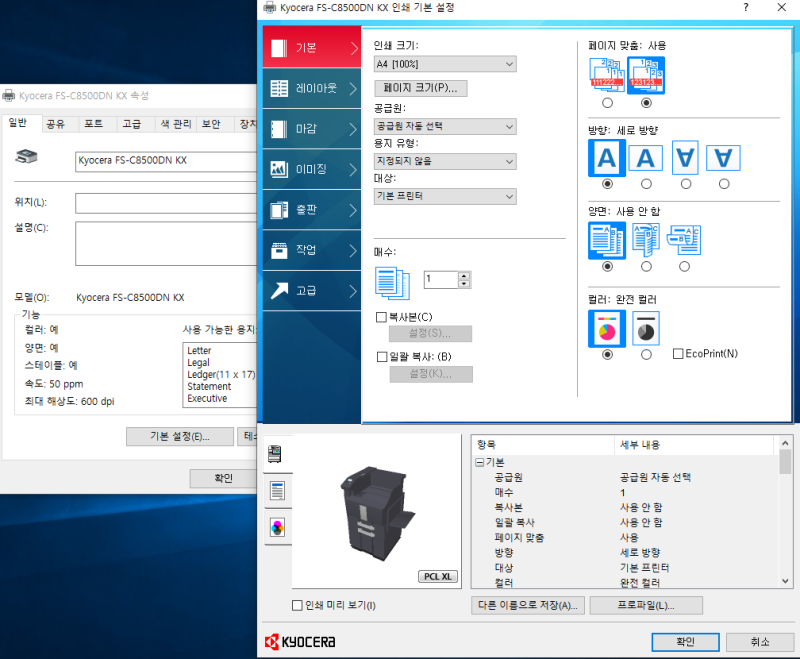The image size is (800, 659).
Task: Collapse the 기본 tree node
Action: pos(480,462)
